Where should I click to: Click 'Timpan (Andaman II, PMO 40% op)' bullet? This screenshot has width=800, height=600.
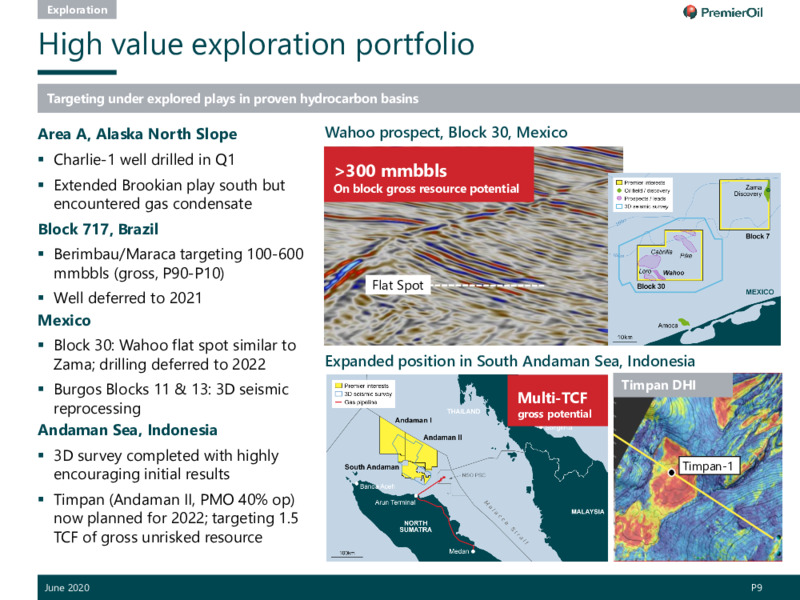point(176,518)
